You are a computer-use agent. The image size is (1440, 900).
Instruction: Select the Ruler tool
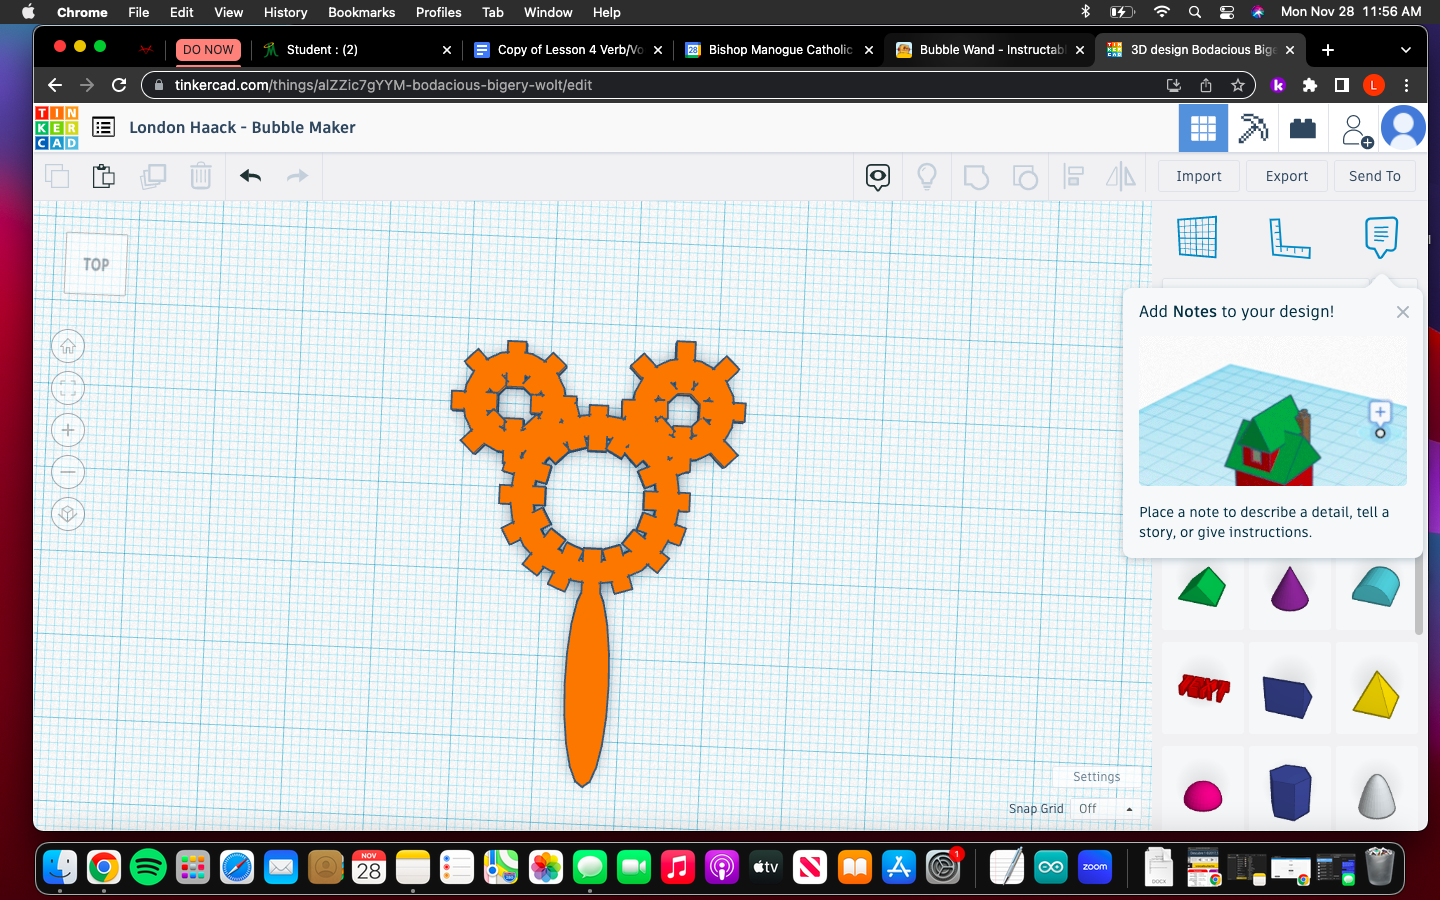[1289, 237]
